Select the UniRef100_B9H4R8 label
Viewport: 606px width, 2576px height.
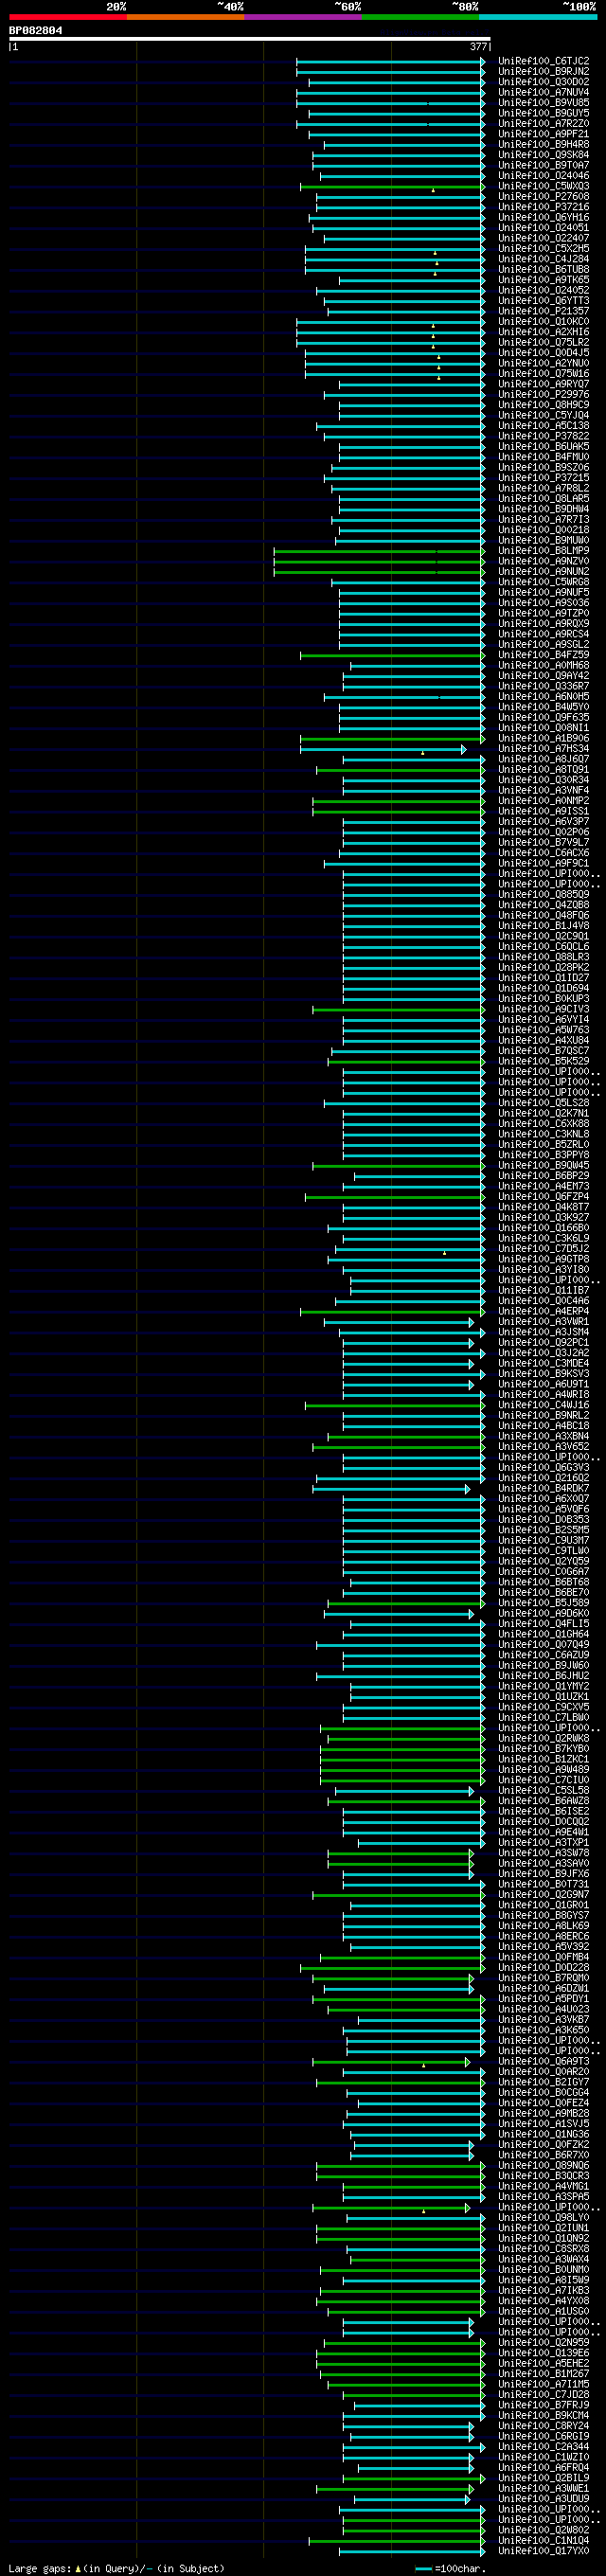tap(544, 145)
